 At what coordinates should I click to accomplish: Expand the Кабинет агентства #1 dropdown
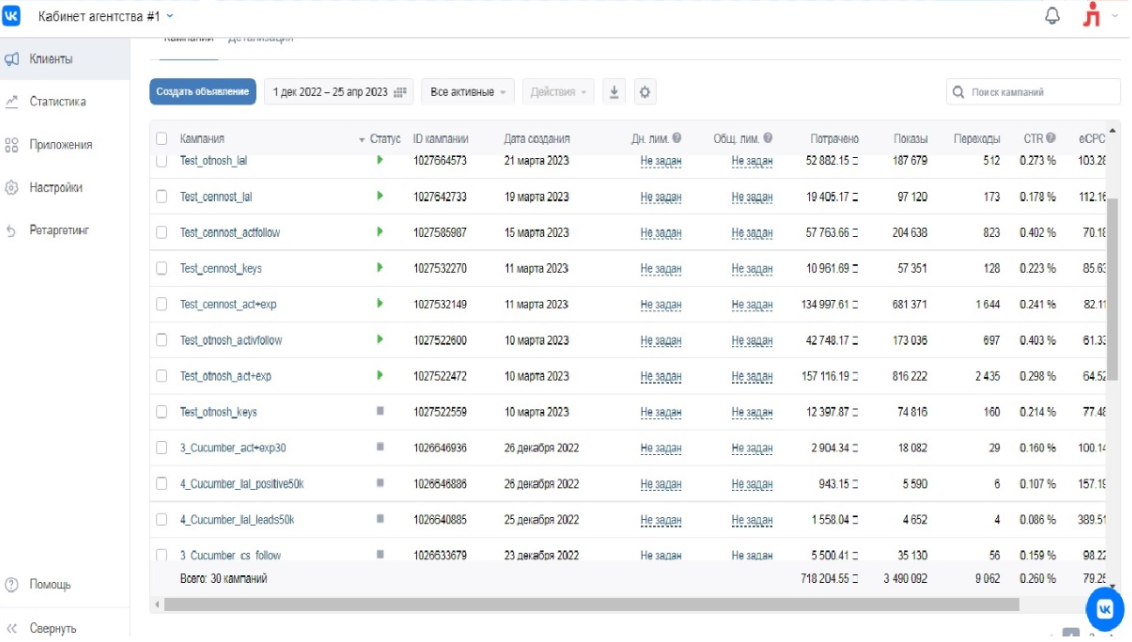pyautogui.click(x=106, y=16)
